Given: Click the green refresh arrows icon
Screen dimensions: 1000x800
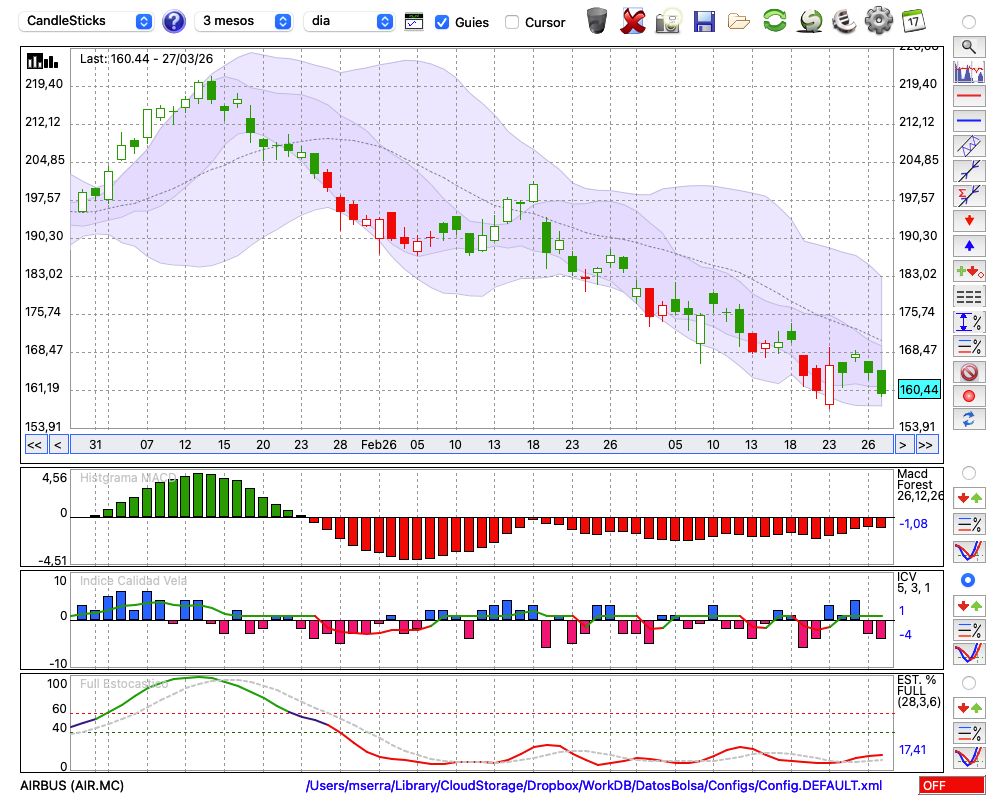Looking at the screenshot, I should (x=774, y=21).
